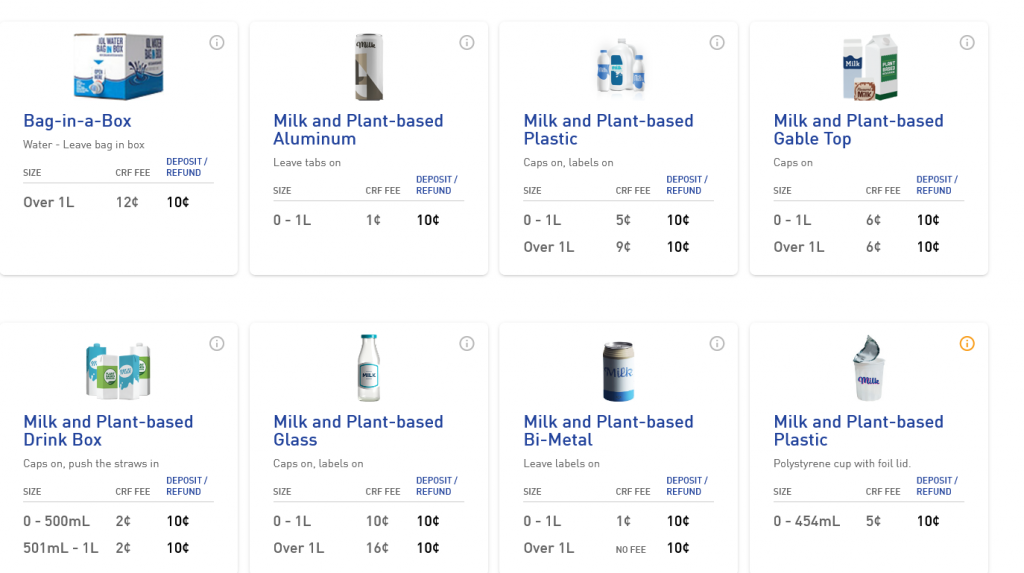Open the Bag-in-a-Box title link
This screenshot has height=573, width=1024.
(77, 121)
